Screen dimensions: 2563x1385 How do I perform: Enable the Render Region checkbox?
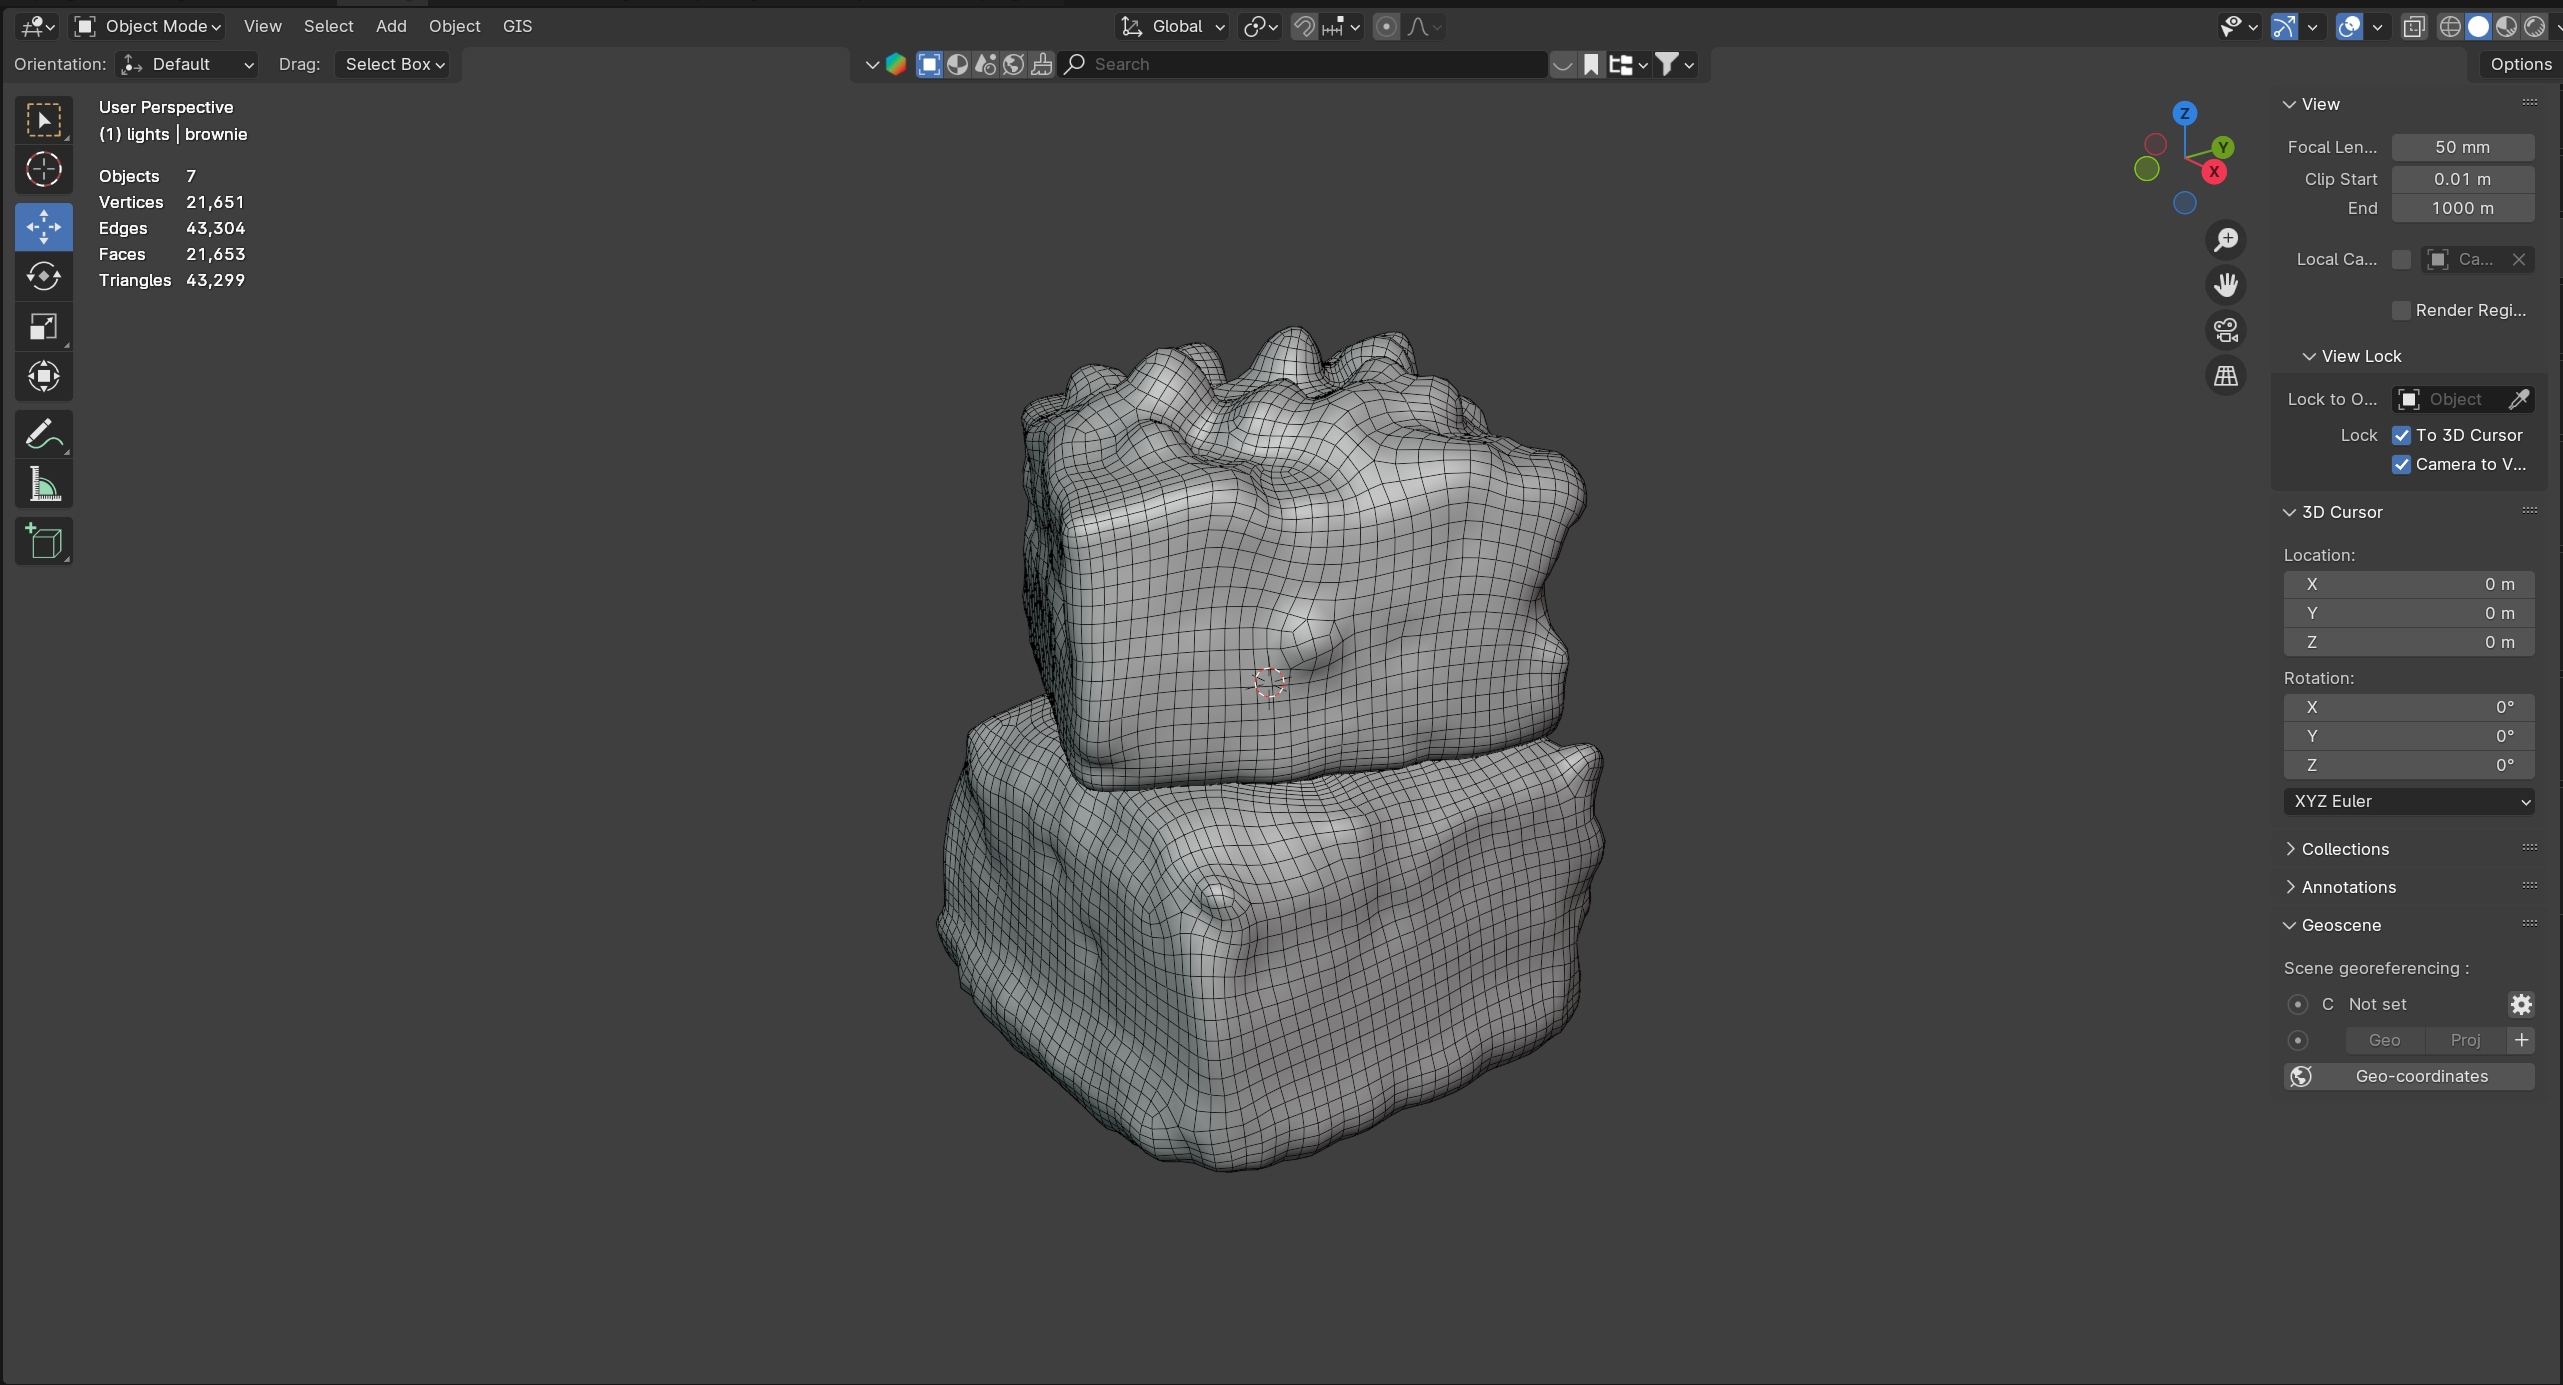(2401, 310)
